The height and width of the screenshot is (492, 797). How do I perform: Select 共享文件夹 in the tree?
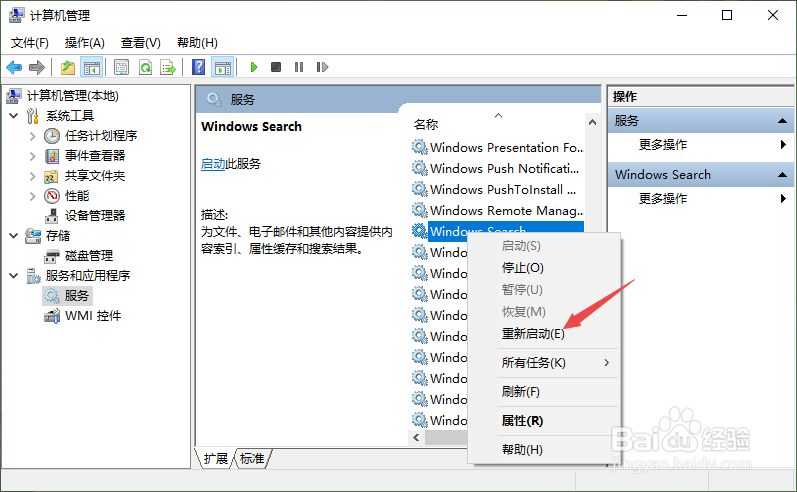point(95,176)
